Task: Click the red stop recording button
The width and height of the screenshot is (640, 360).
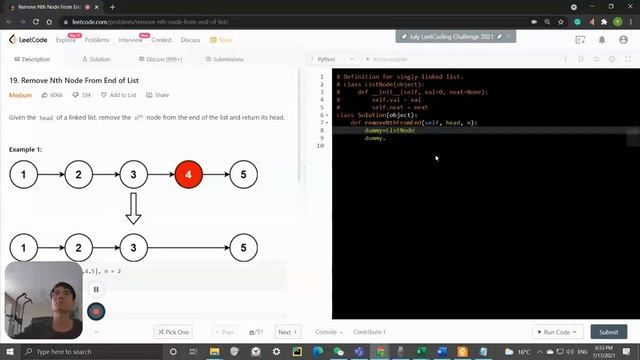Action: (96, 311)
